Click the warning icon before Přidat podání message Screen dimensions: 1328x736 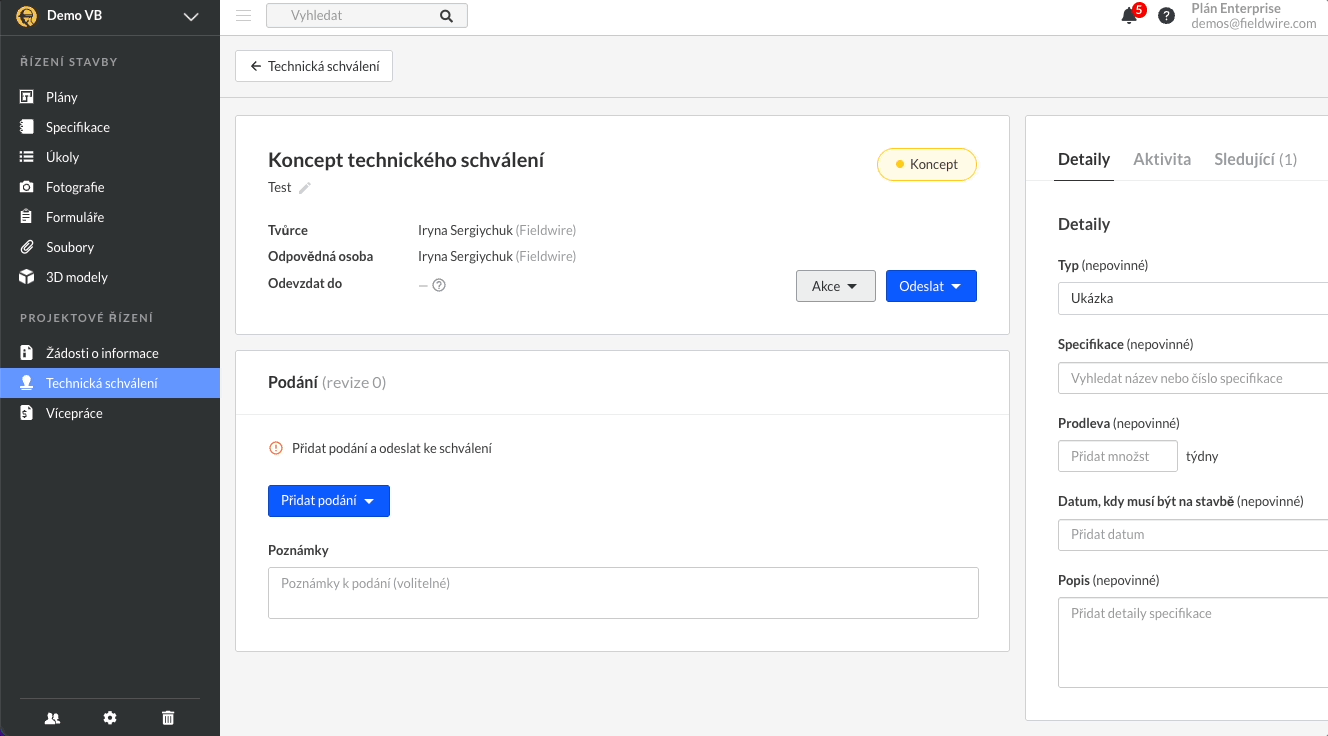tap(276, 448)
